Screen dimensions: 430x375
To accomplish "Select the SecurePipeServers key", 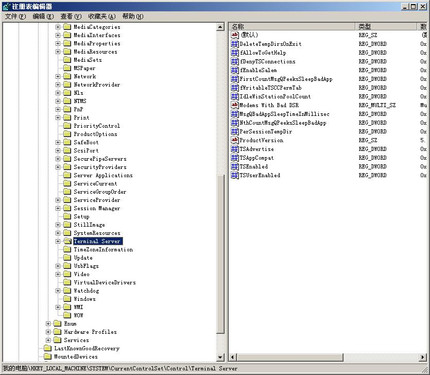I will [x=100, y=159].
